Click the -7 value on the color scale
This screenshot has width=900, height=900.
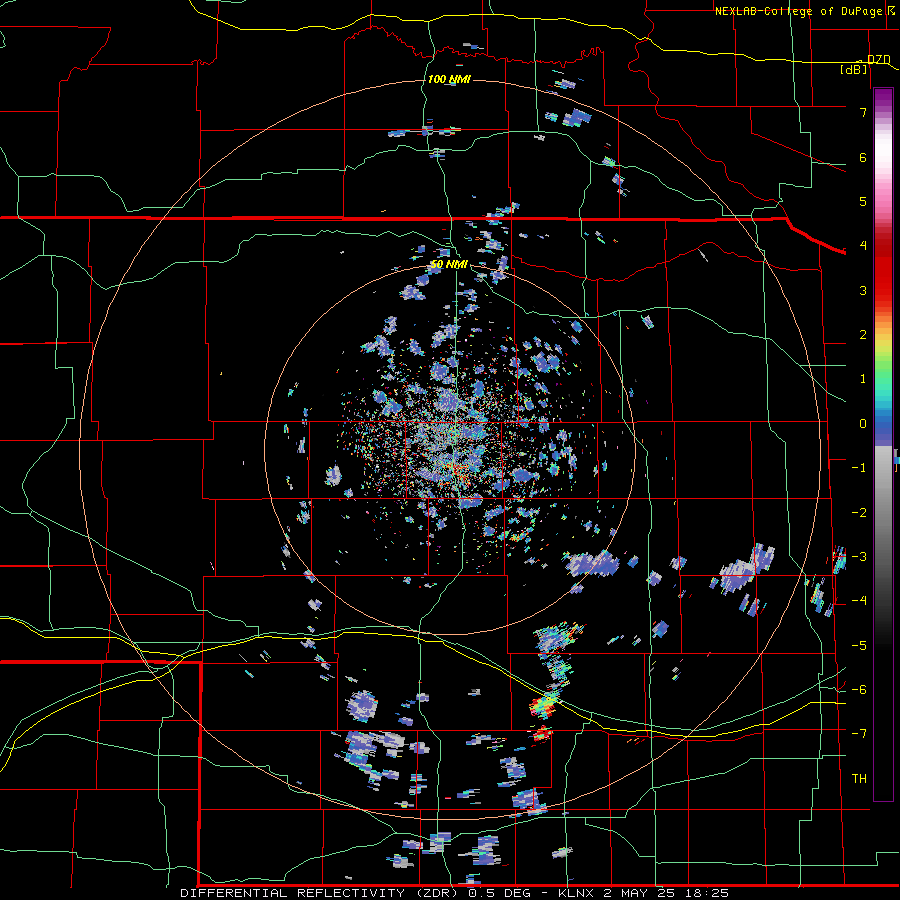coord(859,734)
